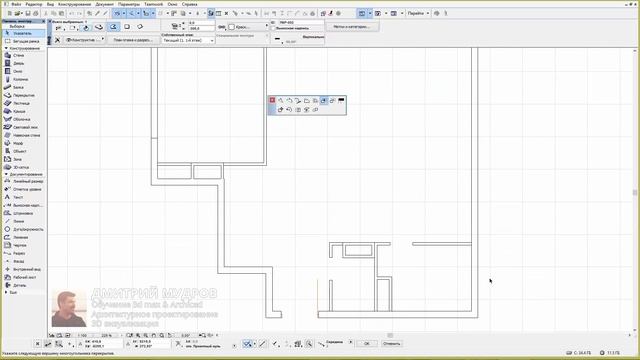
Task: Open the Документ menu
Action: (x=105, y=4)
